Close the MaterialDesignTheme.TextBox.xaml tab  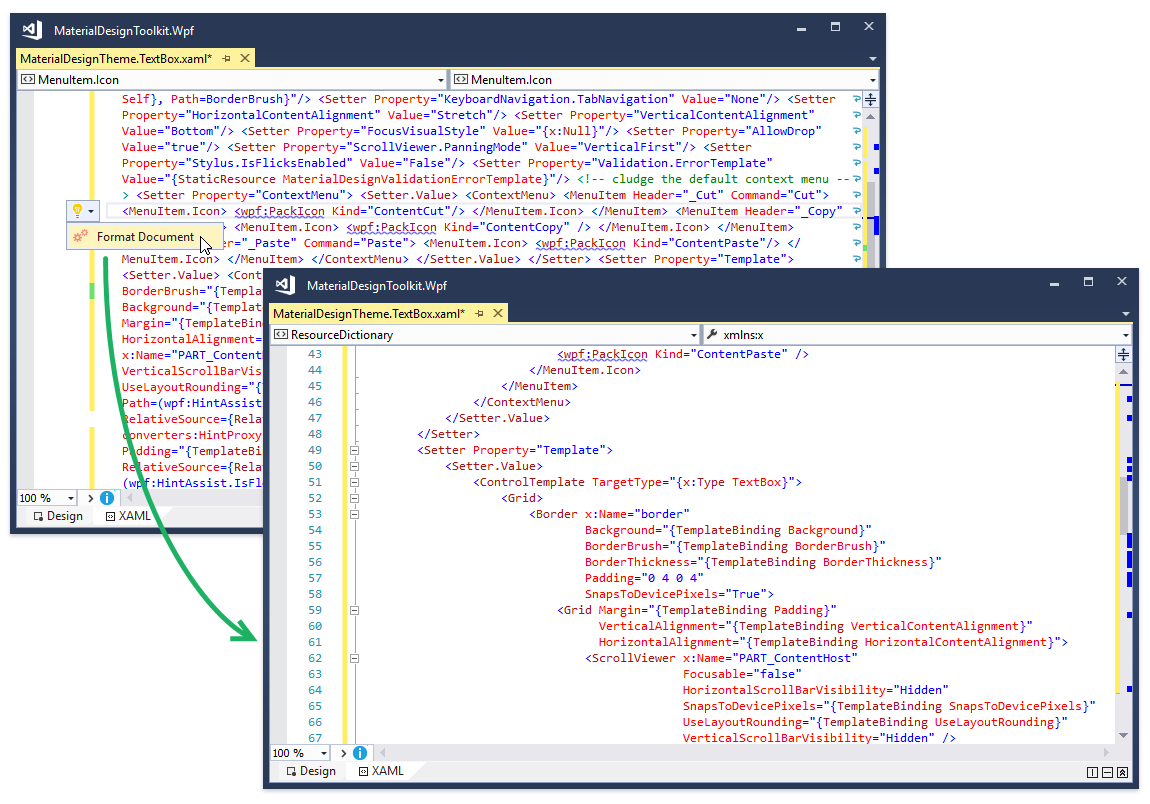coord(497,313)
